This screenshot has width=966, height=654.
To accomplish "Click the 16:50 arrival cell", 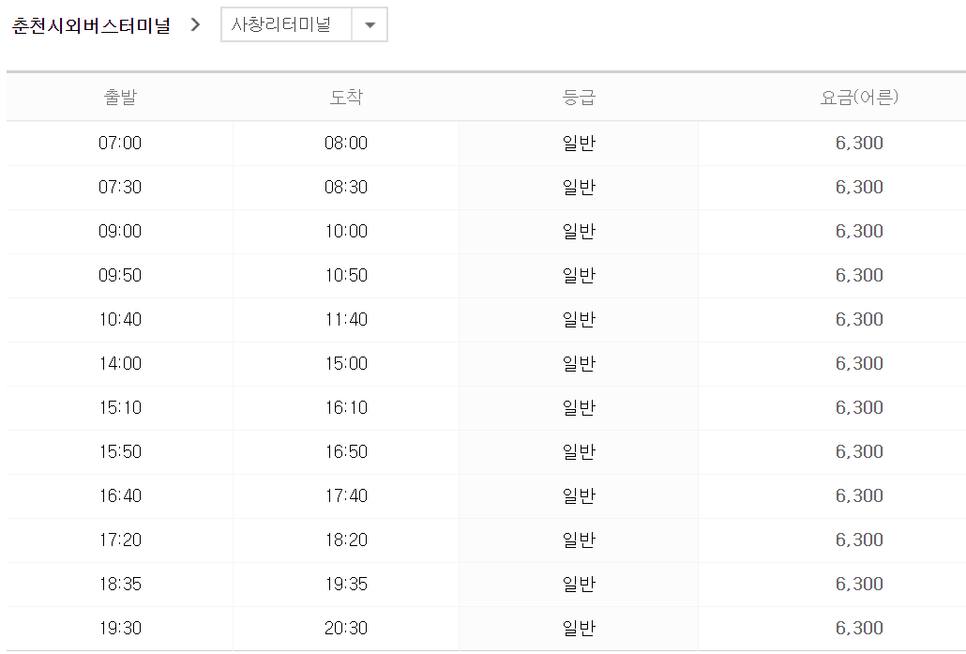I will click(x=346, y=451).
